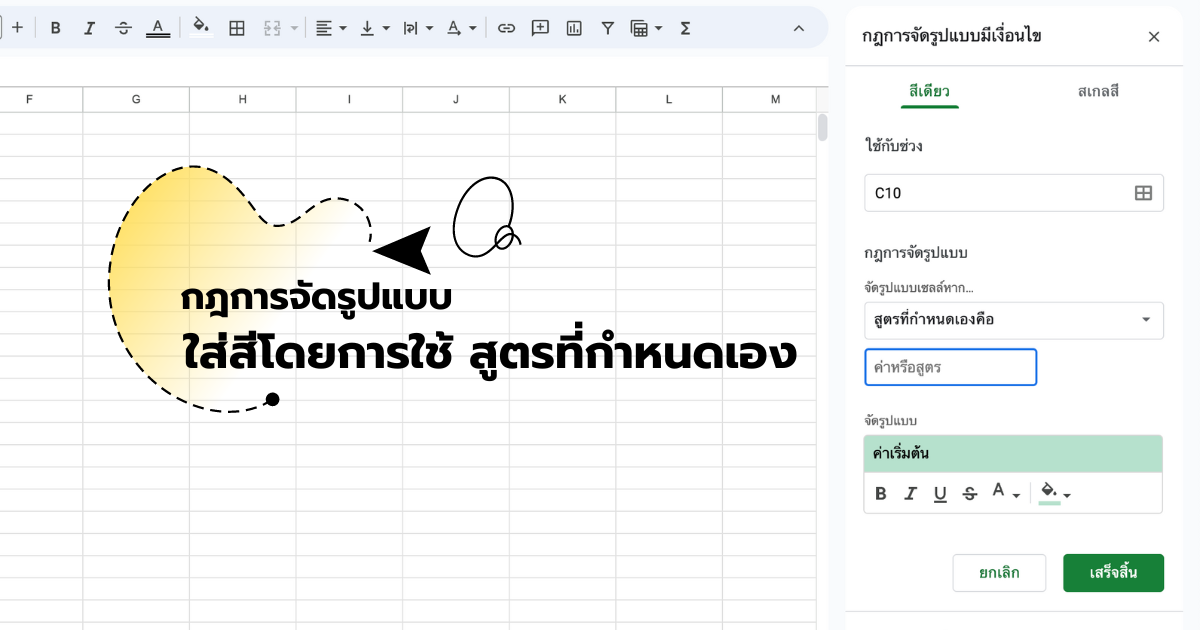Click the เสร็จสิ้น done button
1200x630 pixels.
[1113, 573]
